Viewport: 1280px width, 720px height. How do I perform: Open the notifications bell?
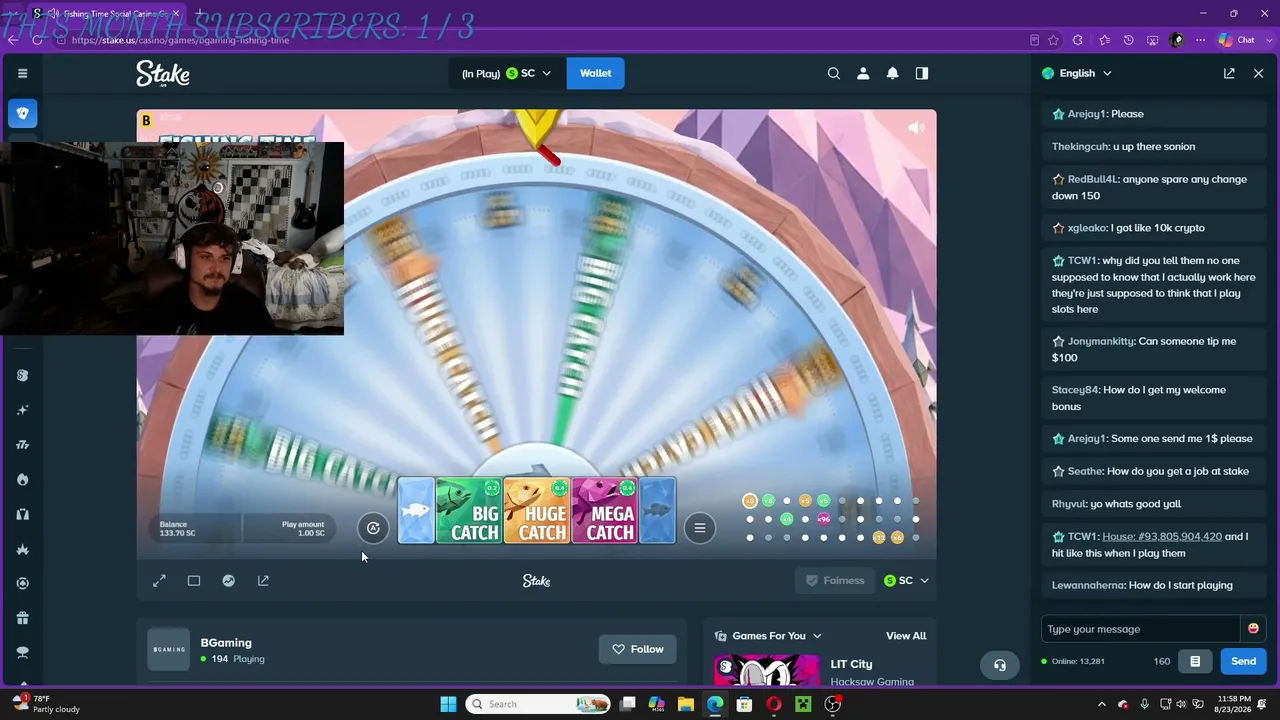pos(892,73)
